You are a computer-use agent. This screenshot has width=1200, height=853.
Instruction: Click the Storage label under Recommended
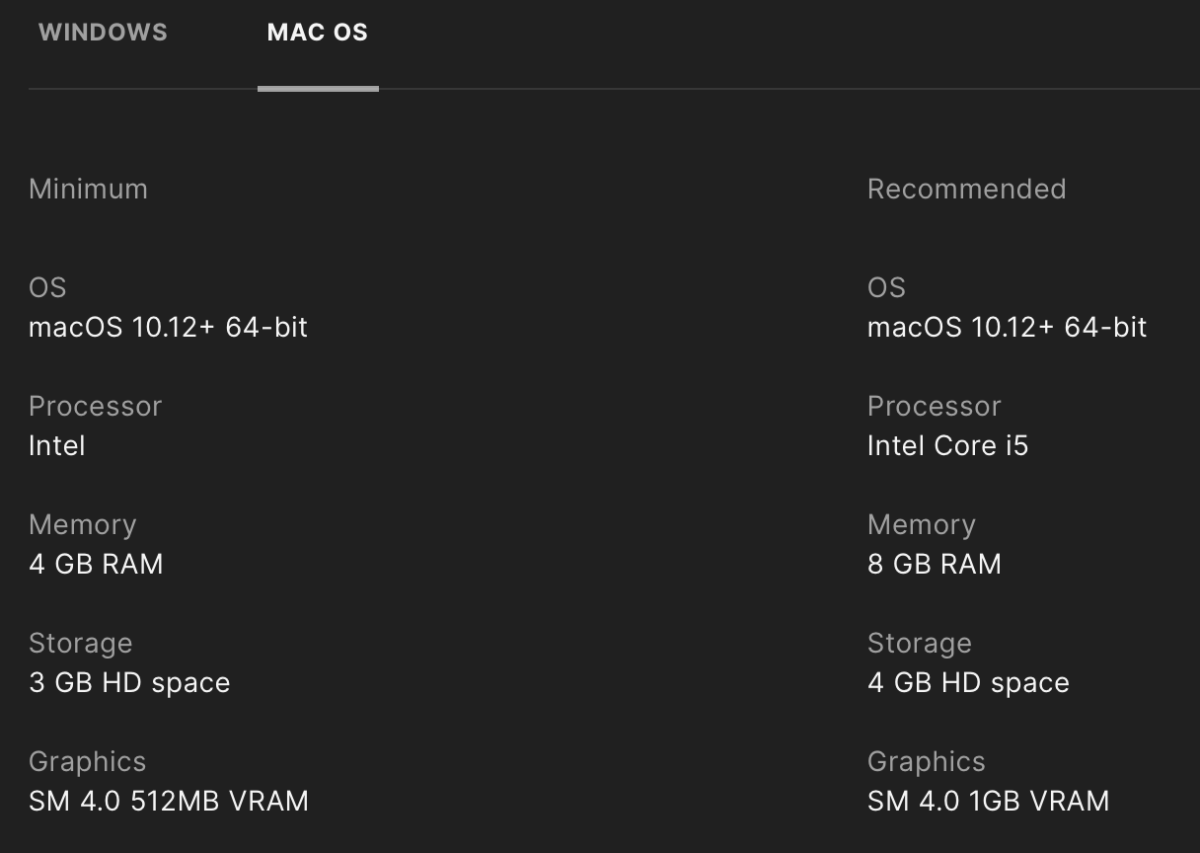(919, 643)
